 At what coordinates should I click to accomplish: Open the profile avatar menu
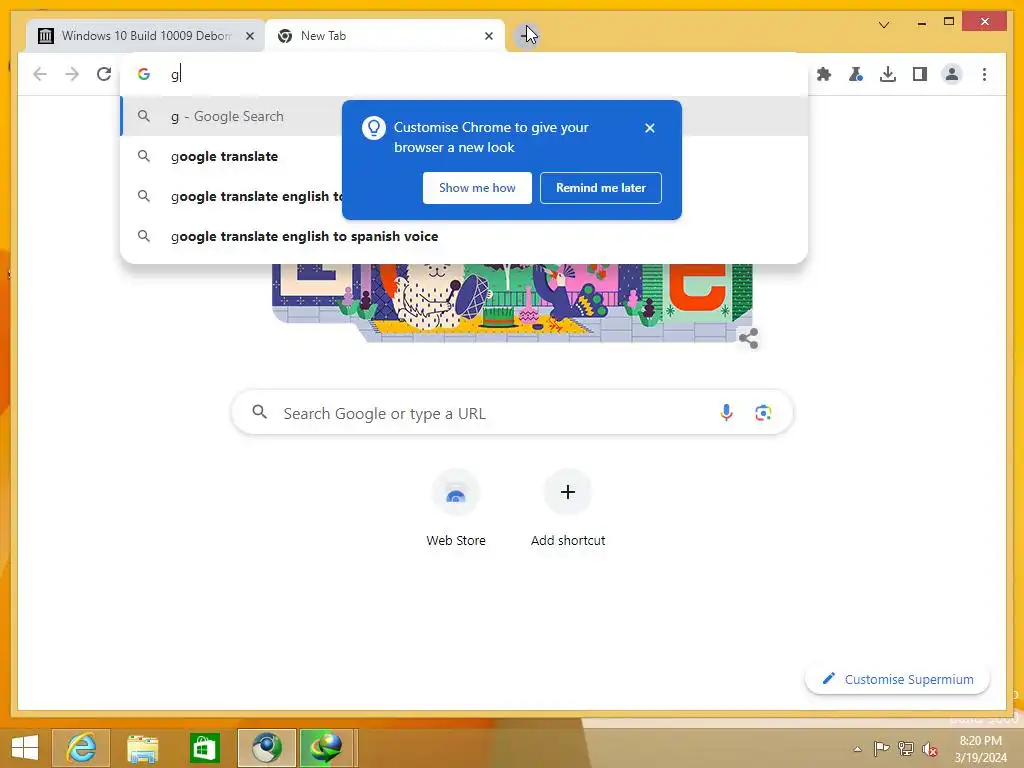coord(952,74)
